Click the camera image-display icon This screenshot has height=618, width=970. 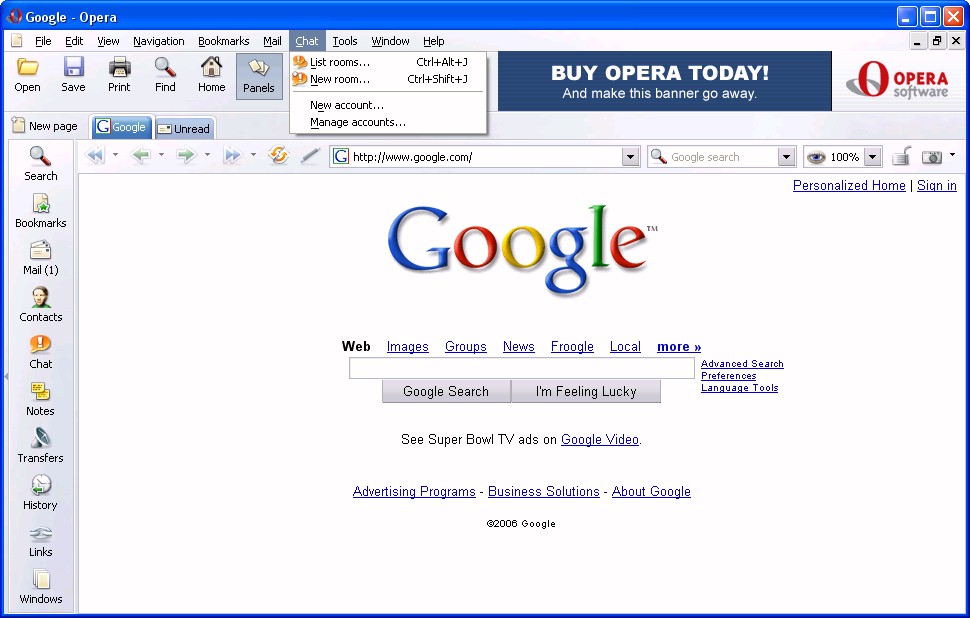(x=932, y=157)
